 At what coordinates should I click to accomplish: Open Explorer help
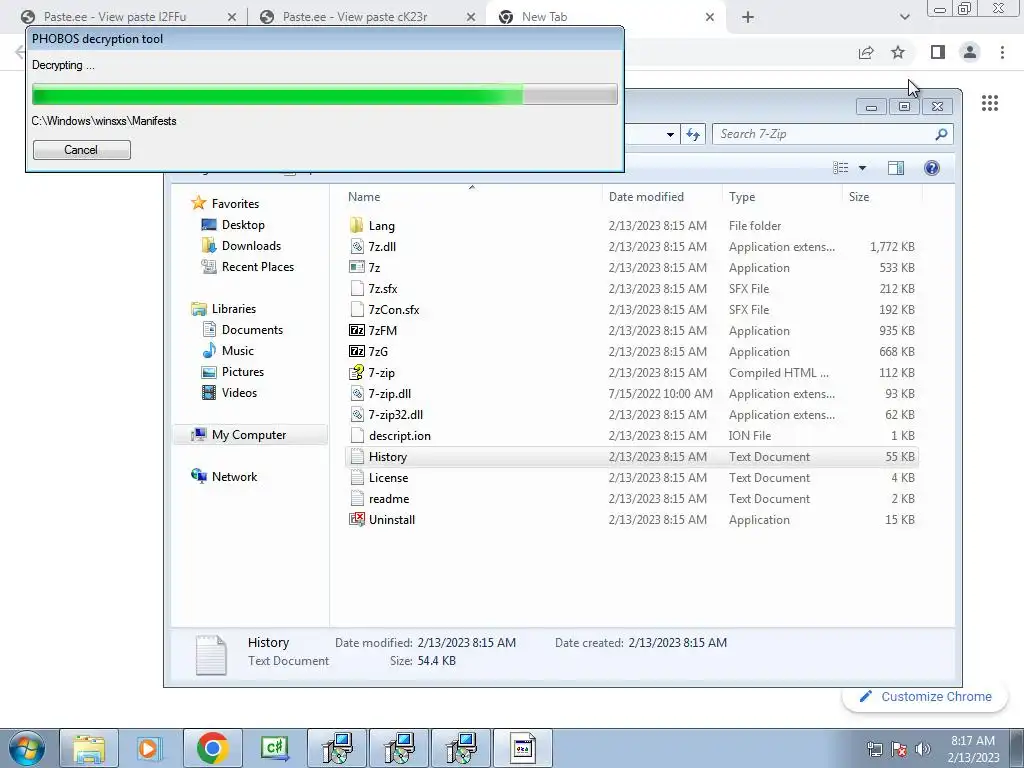point(932,168)
